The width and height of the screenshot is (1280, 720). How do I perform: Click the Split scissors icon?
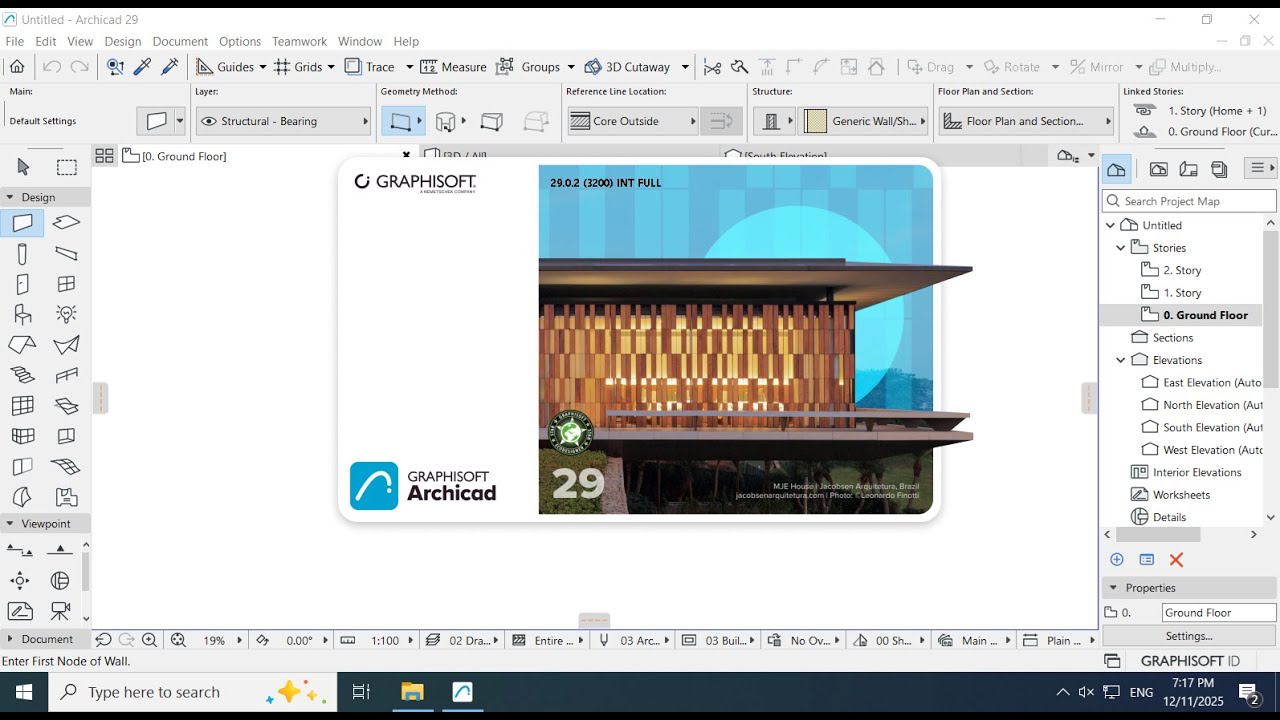(712, 67)
